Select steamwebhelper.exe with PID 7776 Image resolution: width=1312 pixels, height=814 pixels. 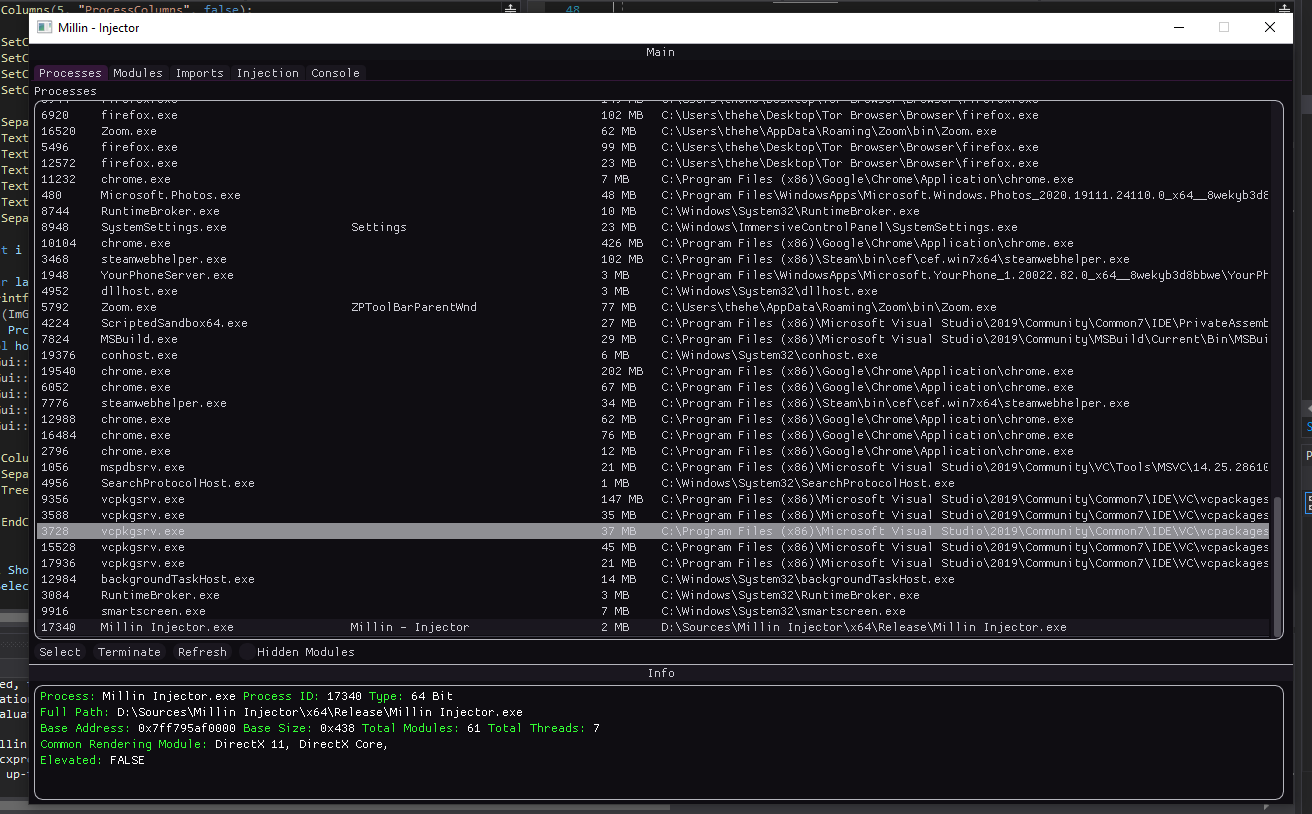[x=654, y=403]
